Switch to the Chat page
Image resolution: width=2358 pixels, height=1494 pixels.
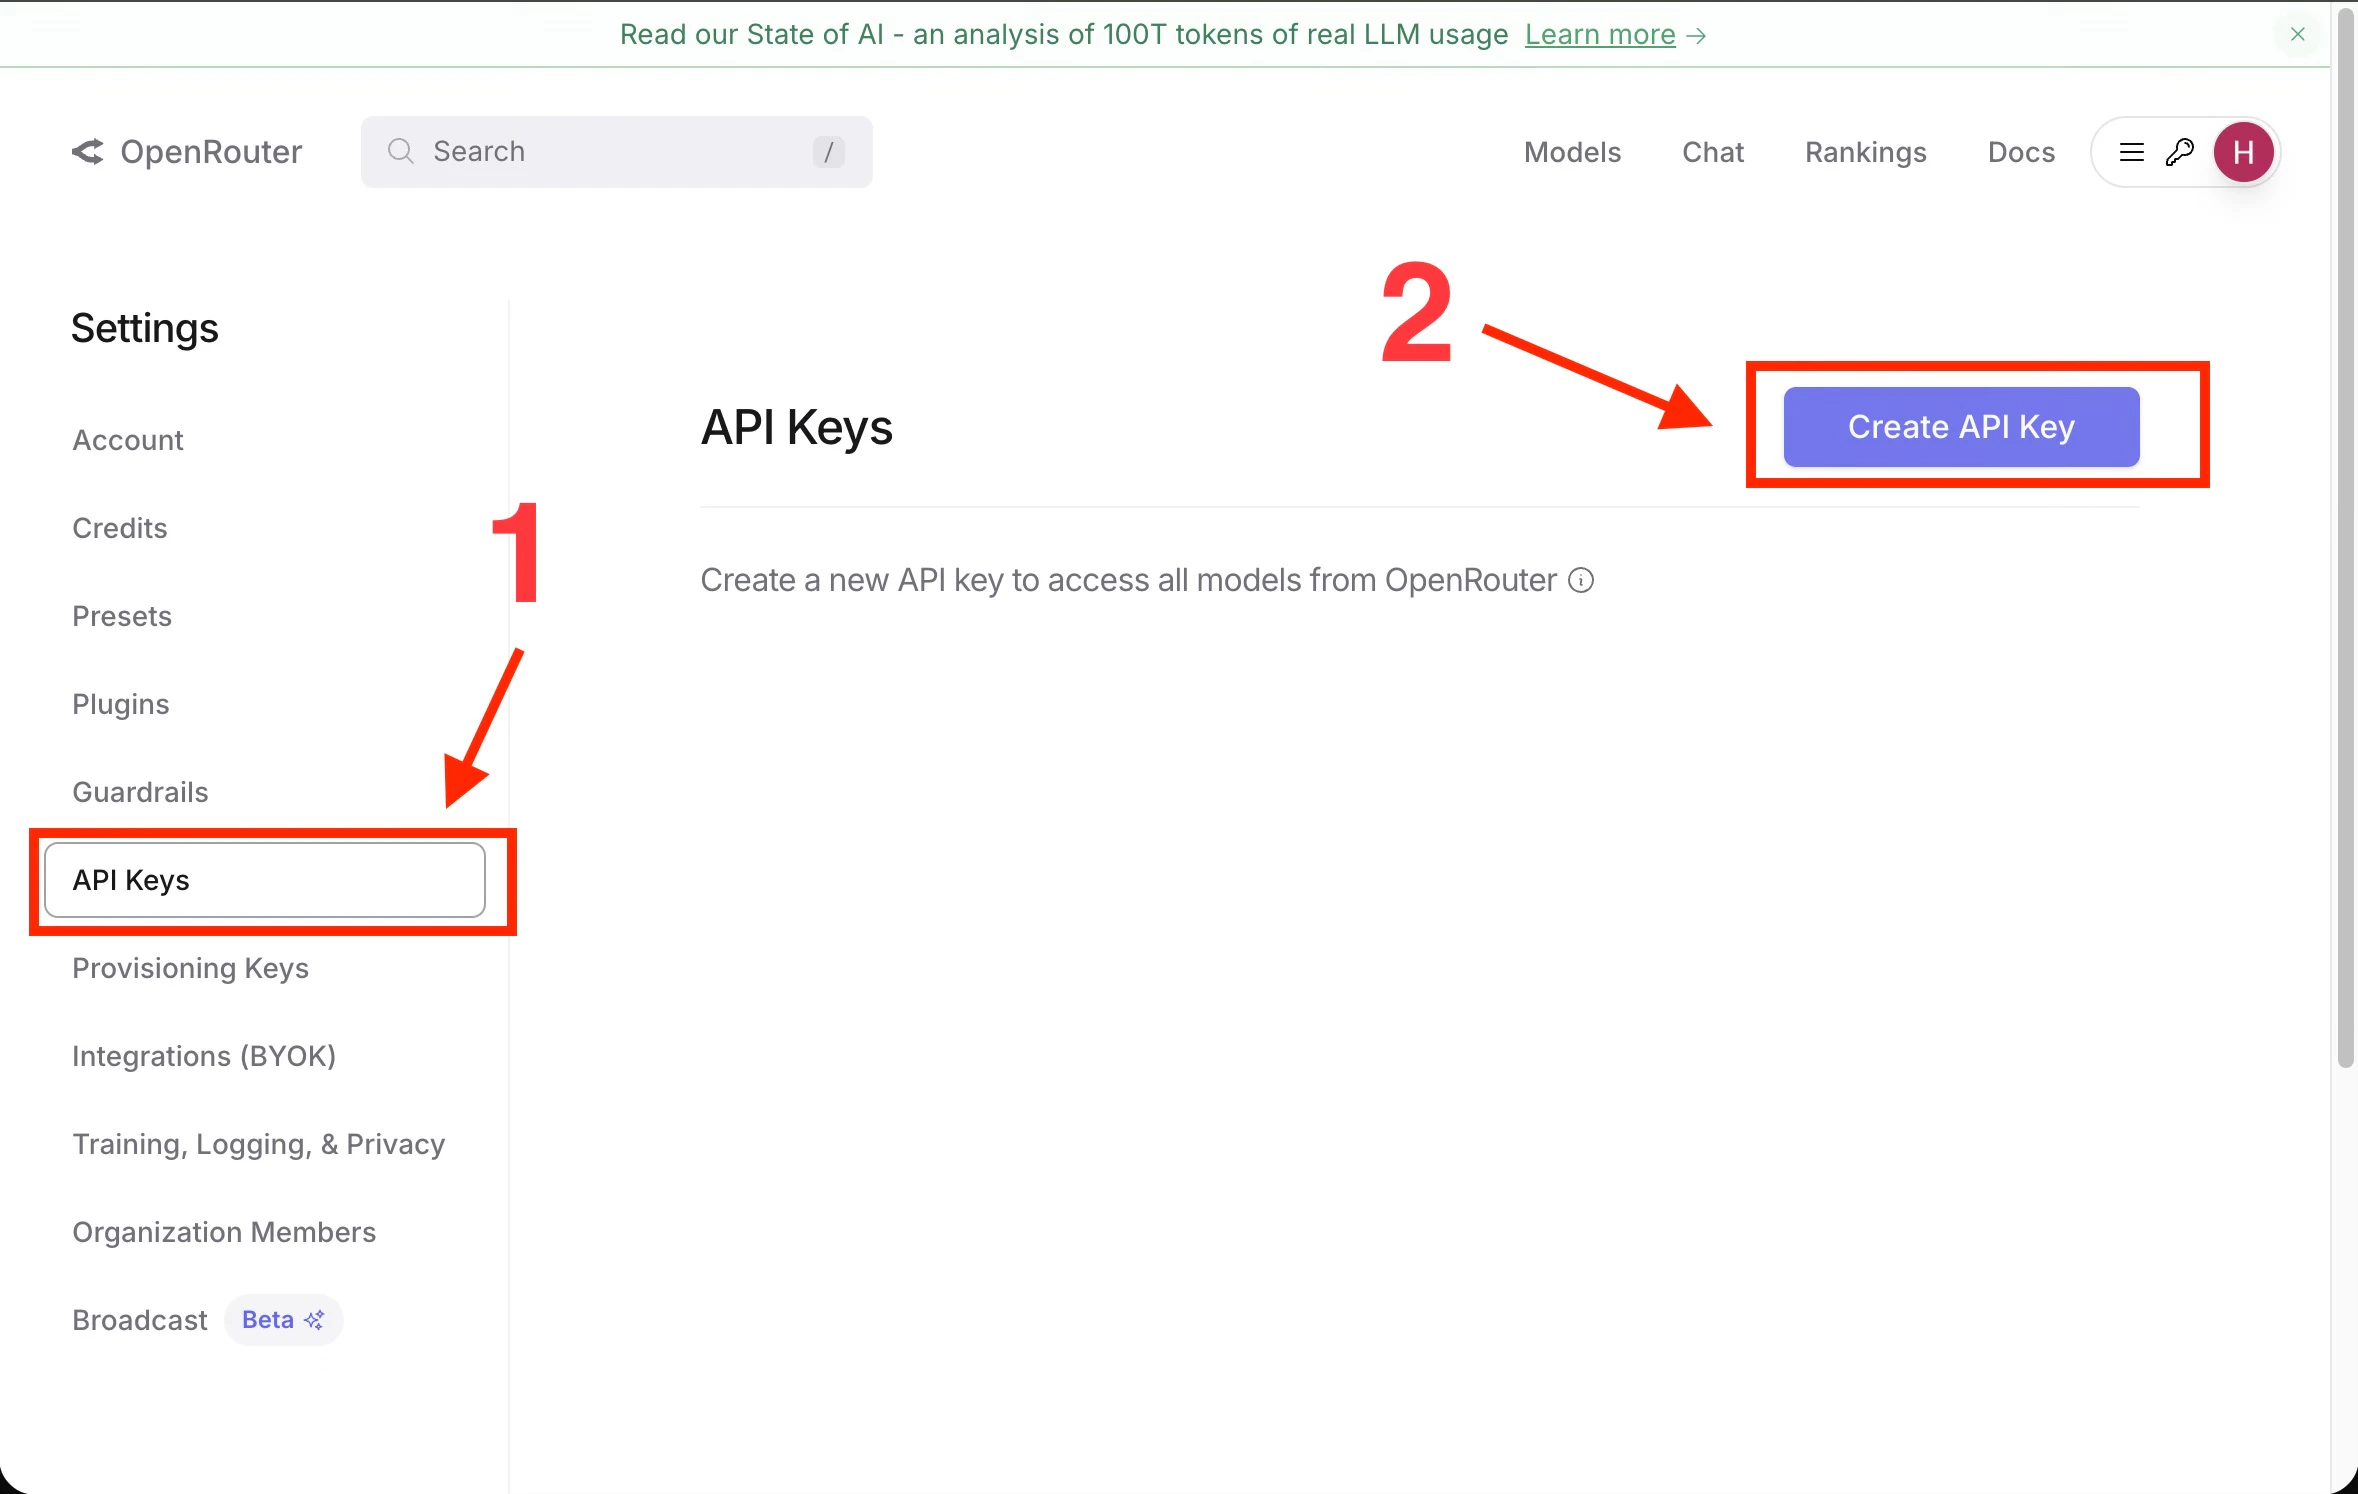(x=1713, y=151)
